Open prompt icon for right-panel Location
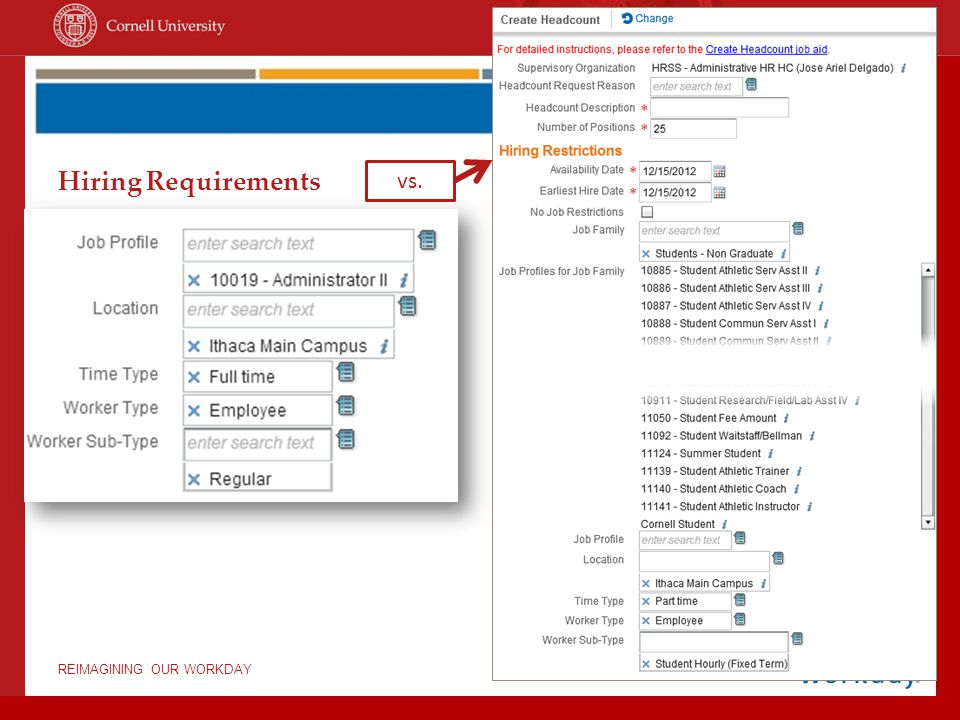The width and height of the screenshot is (960, 720). click(x=778, y=558)
